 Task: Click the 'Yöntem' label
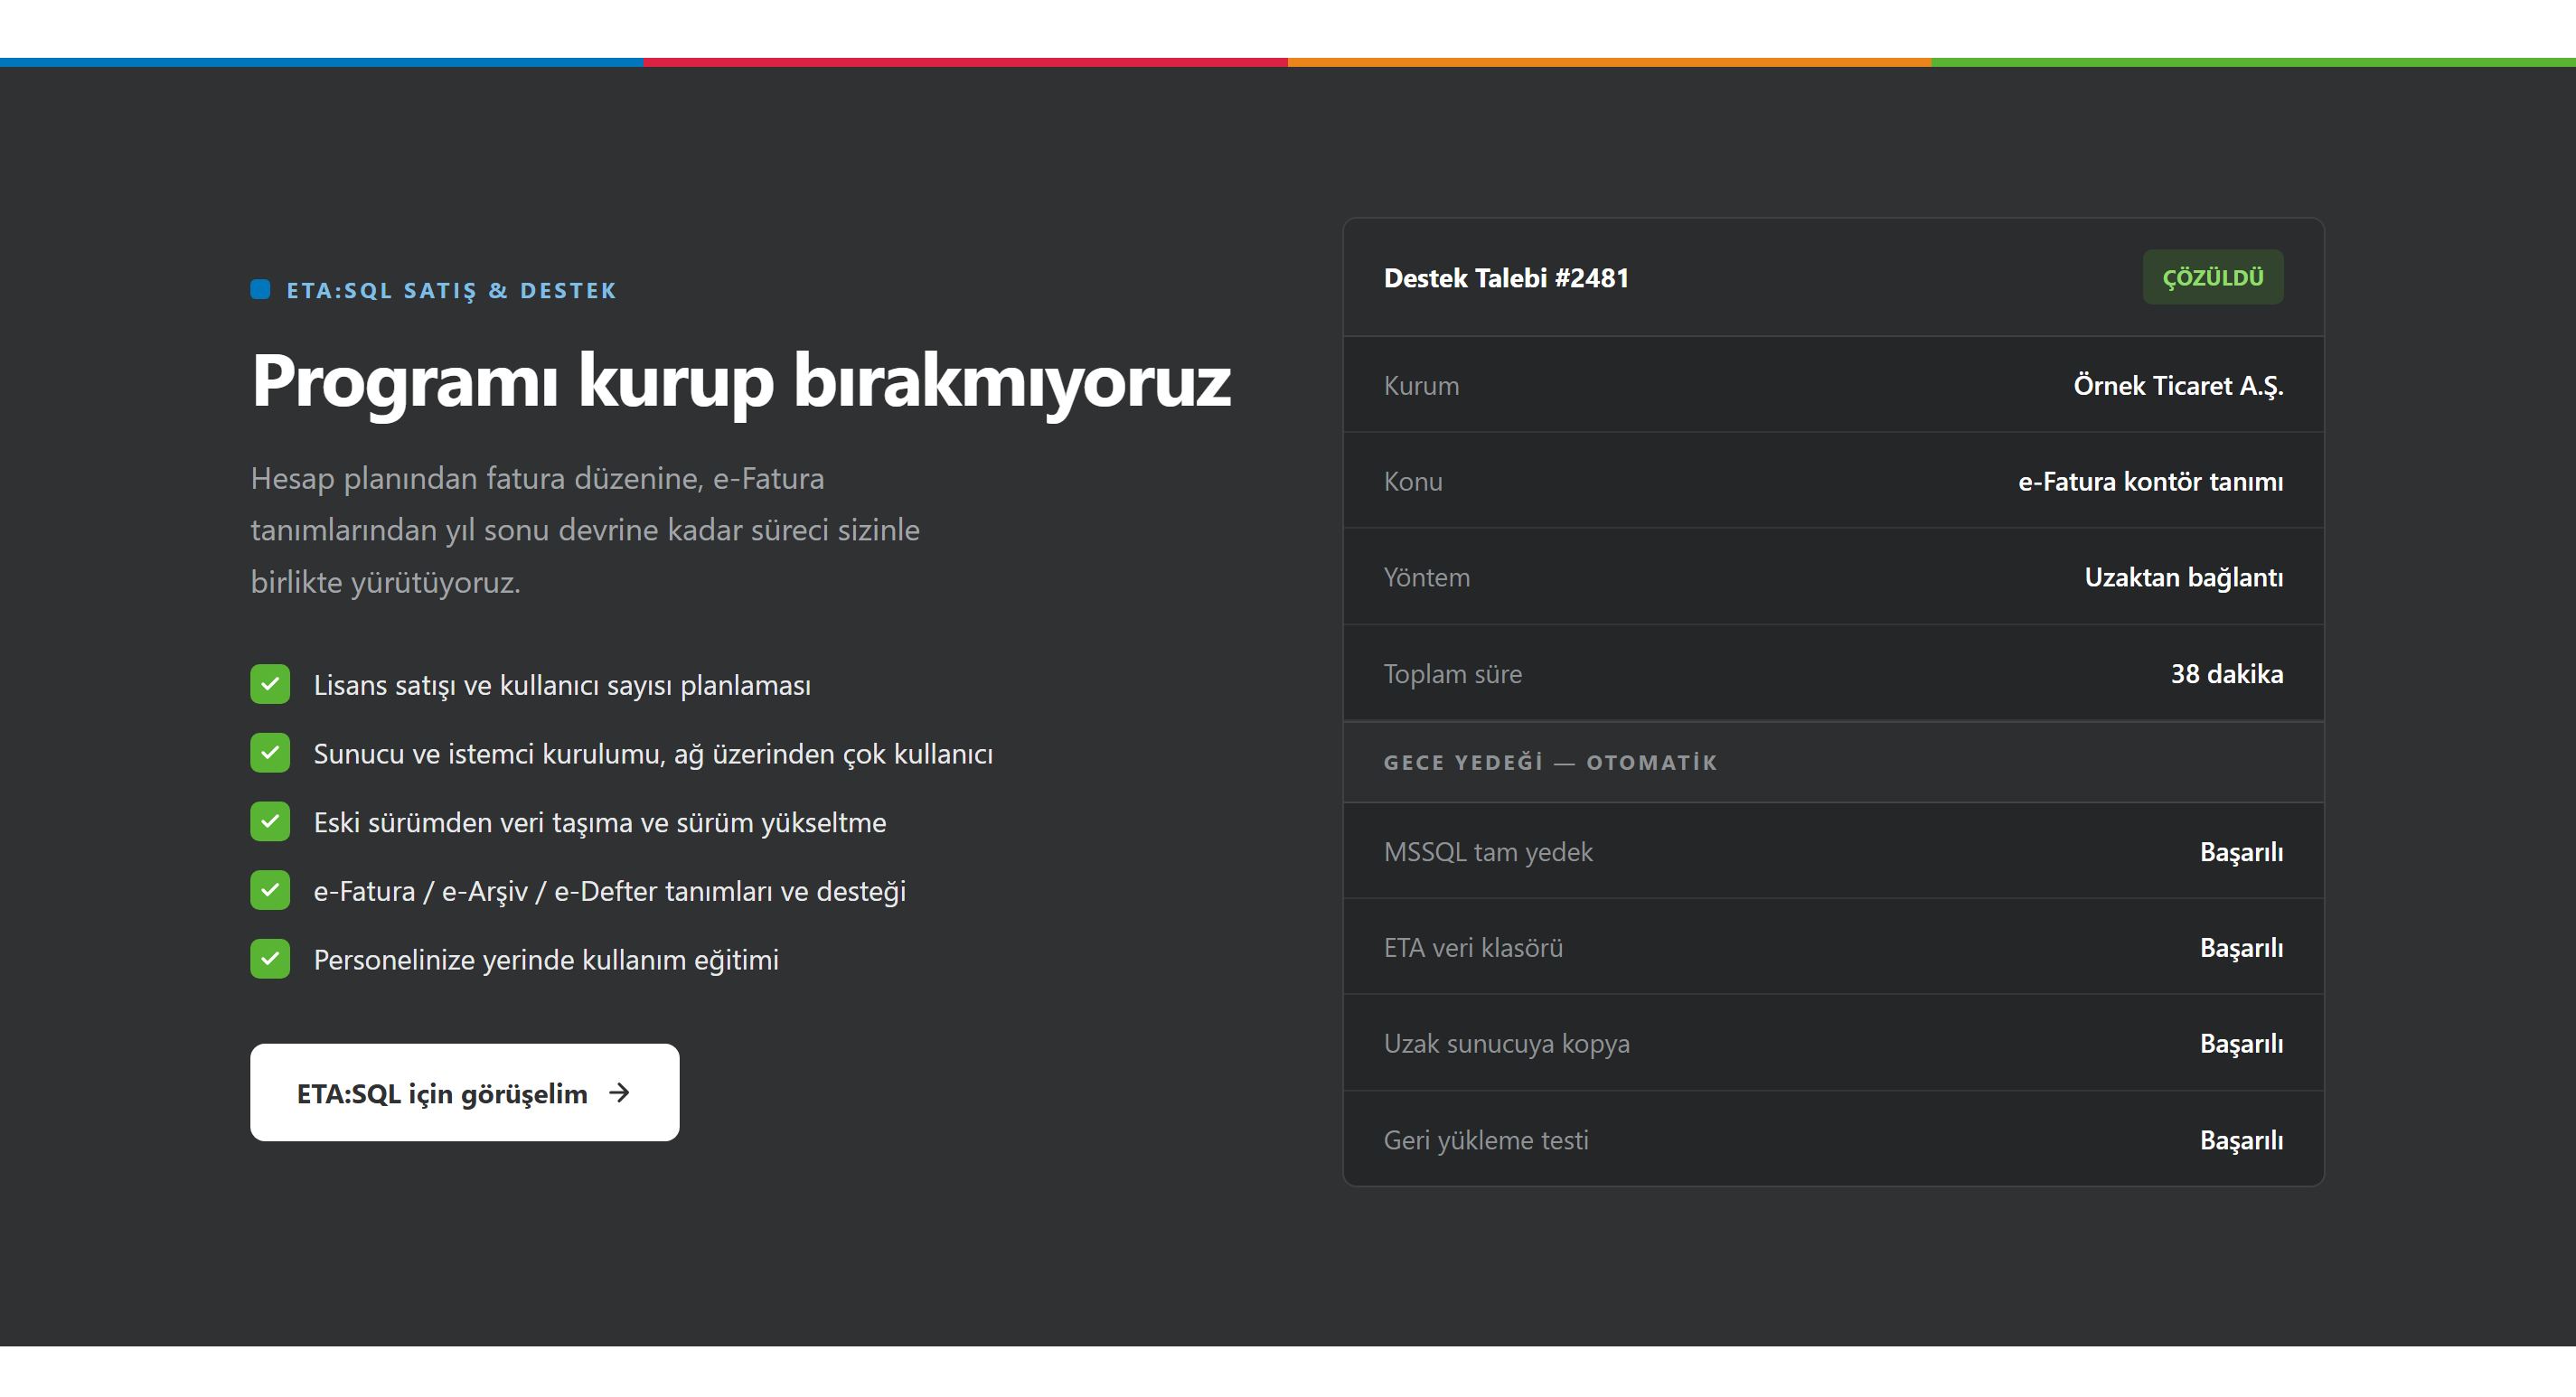(1427, 578)
